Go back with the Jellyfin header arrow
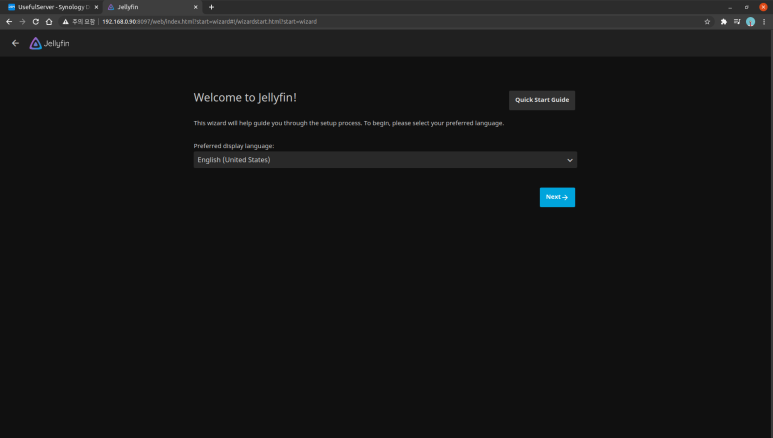 point(15,43)
